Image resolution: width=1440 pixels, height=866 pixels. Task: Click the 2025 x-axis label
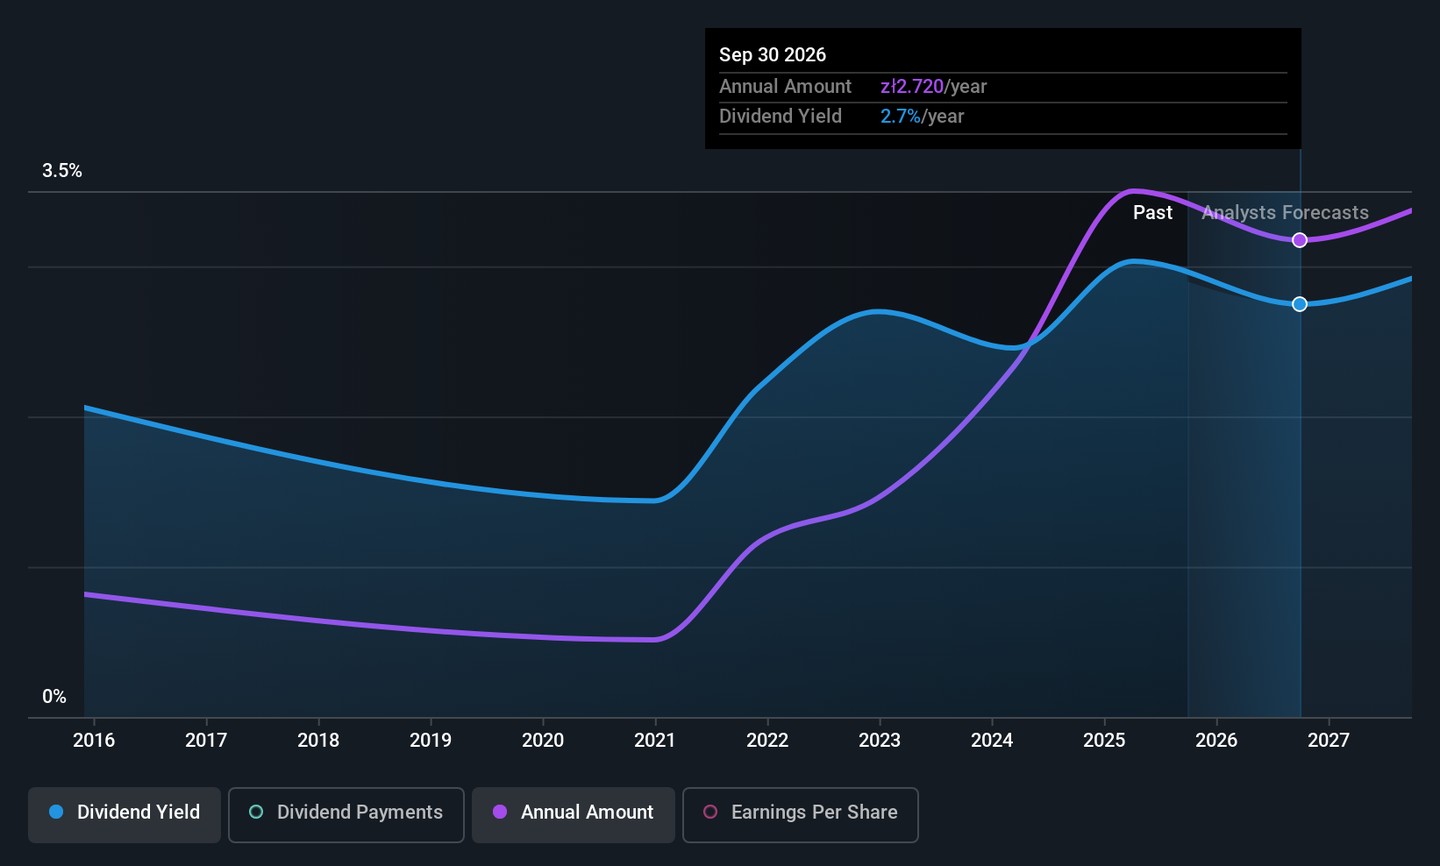(x=1104, y=740)
